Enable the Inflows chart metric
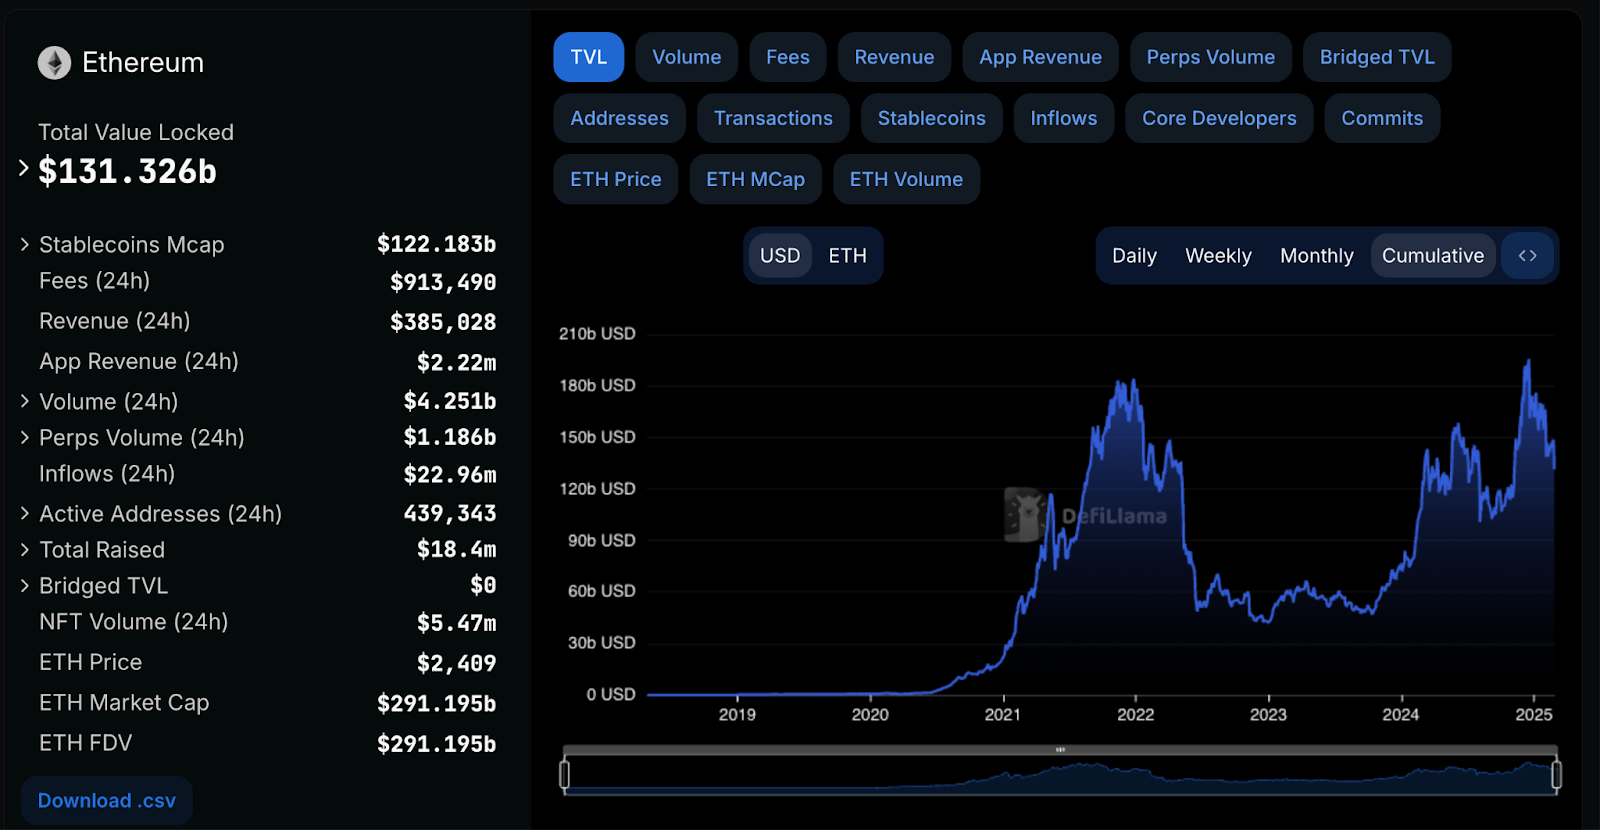1600x830 pixels. 1063,118
